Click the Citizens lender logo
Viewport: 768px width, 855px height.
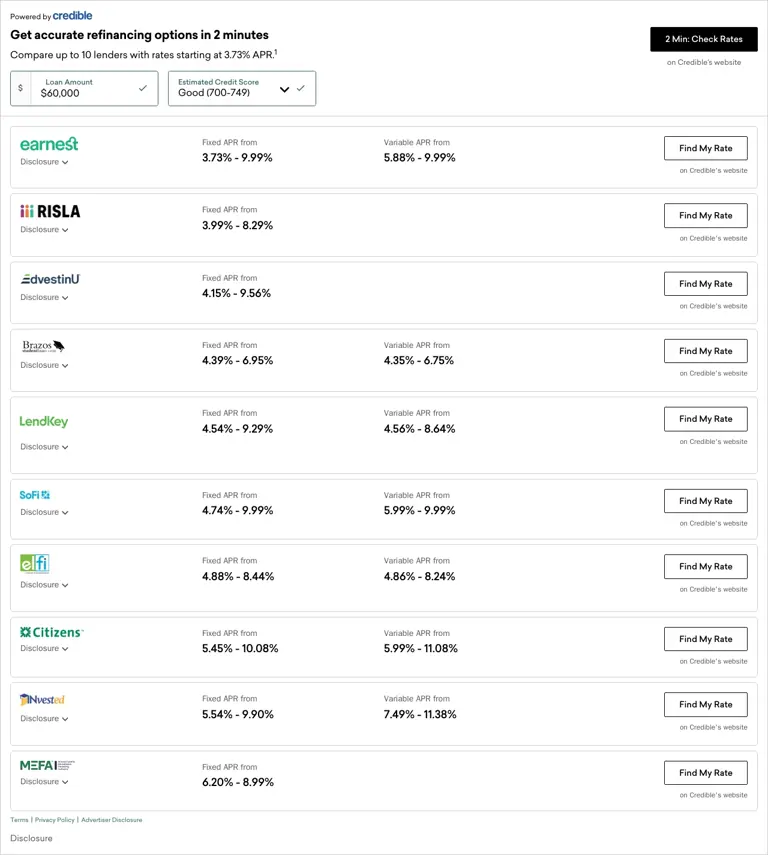51,632
